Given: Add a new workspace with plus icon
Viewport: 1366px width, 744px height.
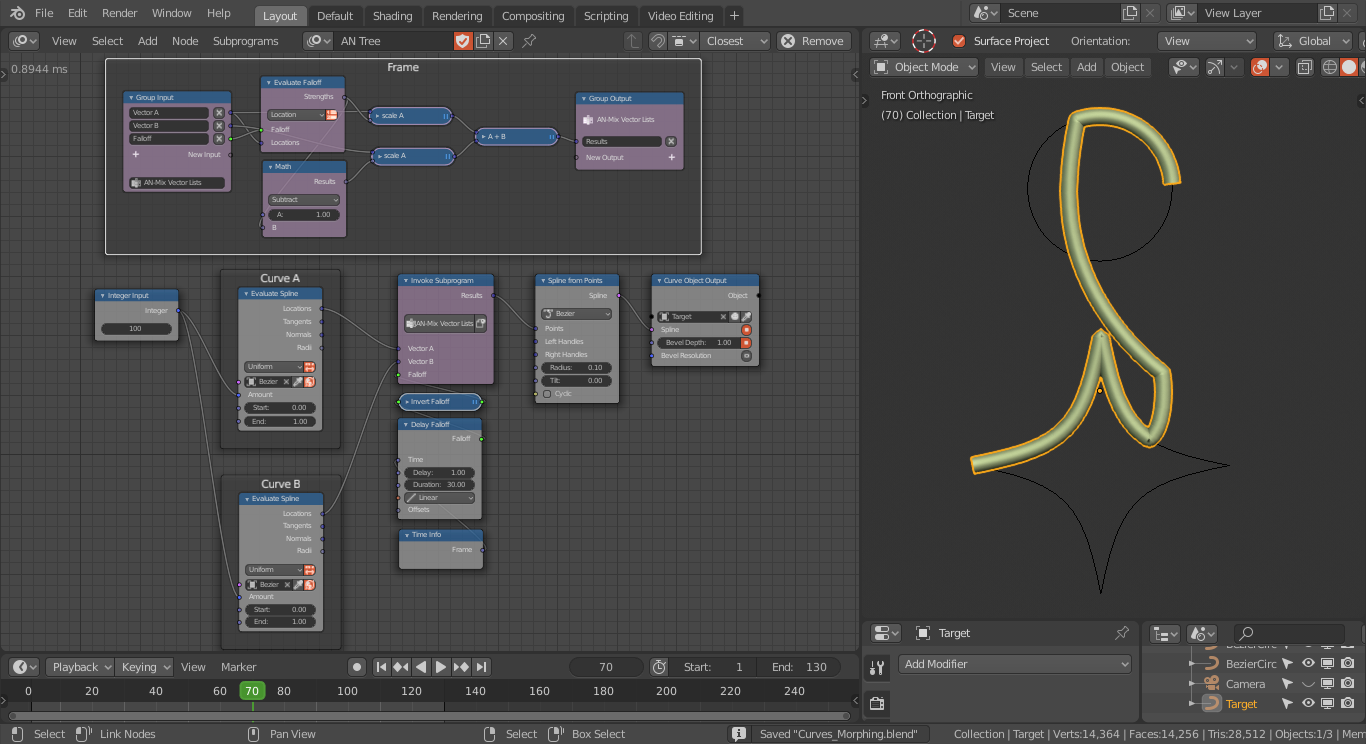Looking at the screenshot, I should point(734,16).
